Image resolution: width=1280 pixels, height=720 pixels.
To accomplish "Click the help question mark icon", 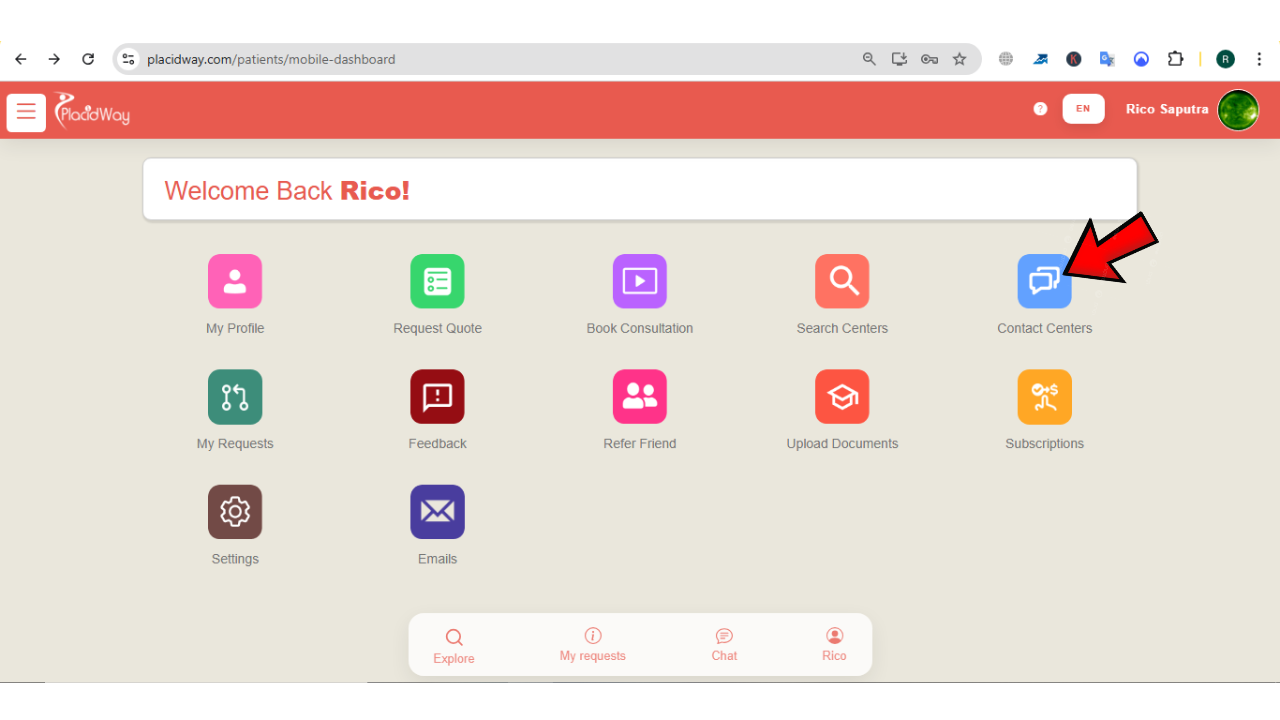I will (x=1040, y=109).
